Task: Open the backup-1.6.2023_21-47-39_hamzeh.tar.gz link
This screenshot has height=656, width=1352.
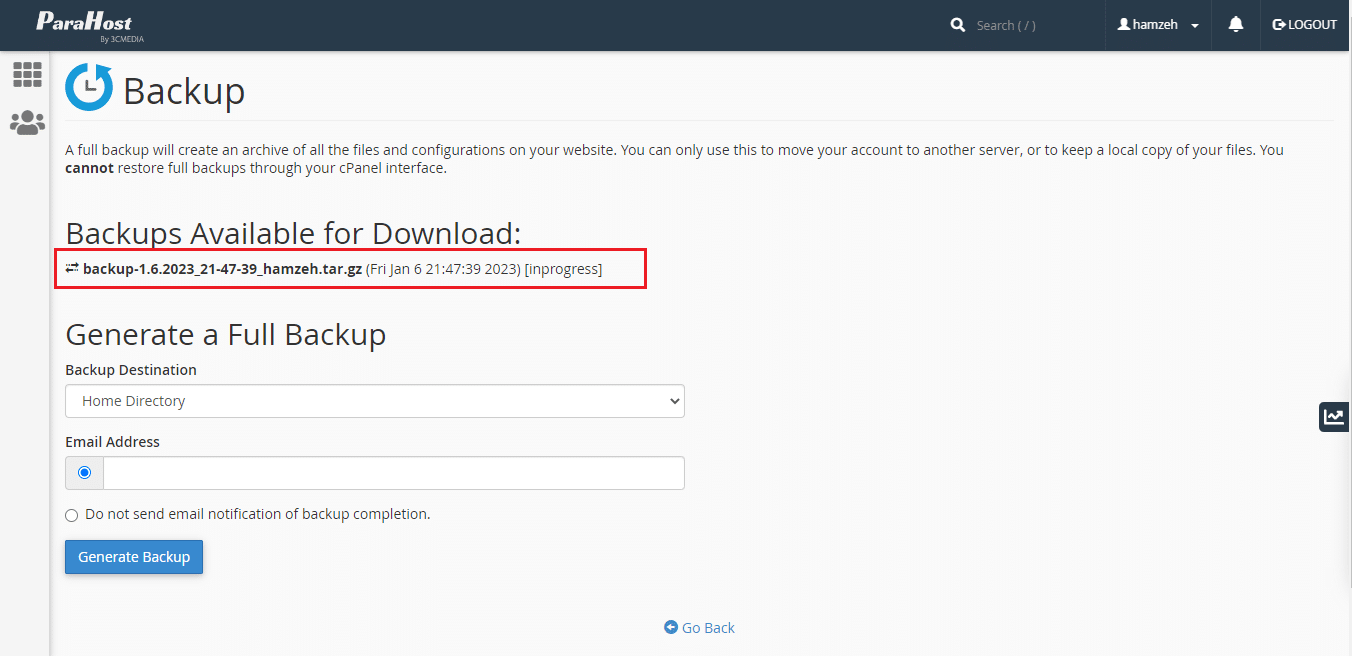Action: coord(222,269)
